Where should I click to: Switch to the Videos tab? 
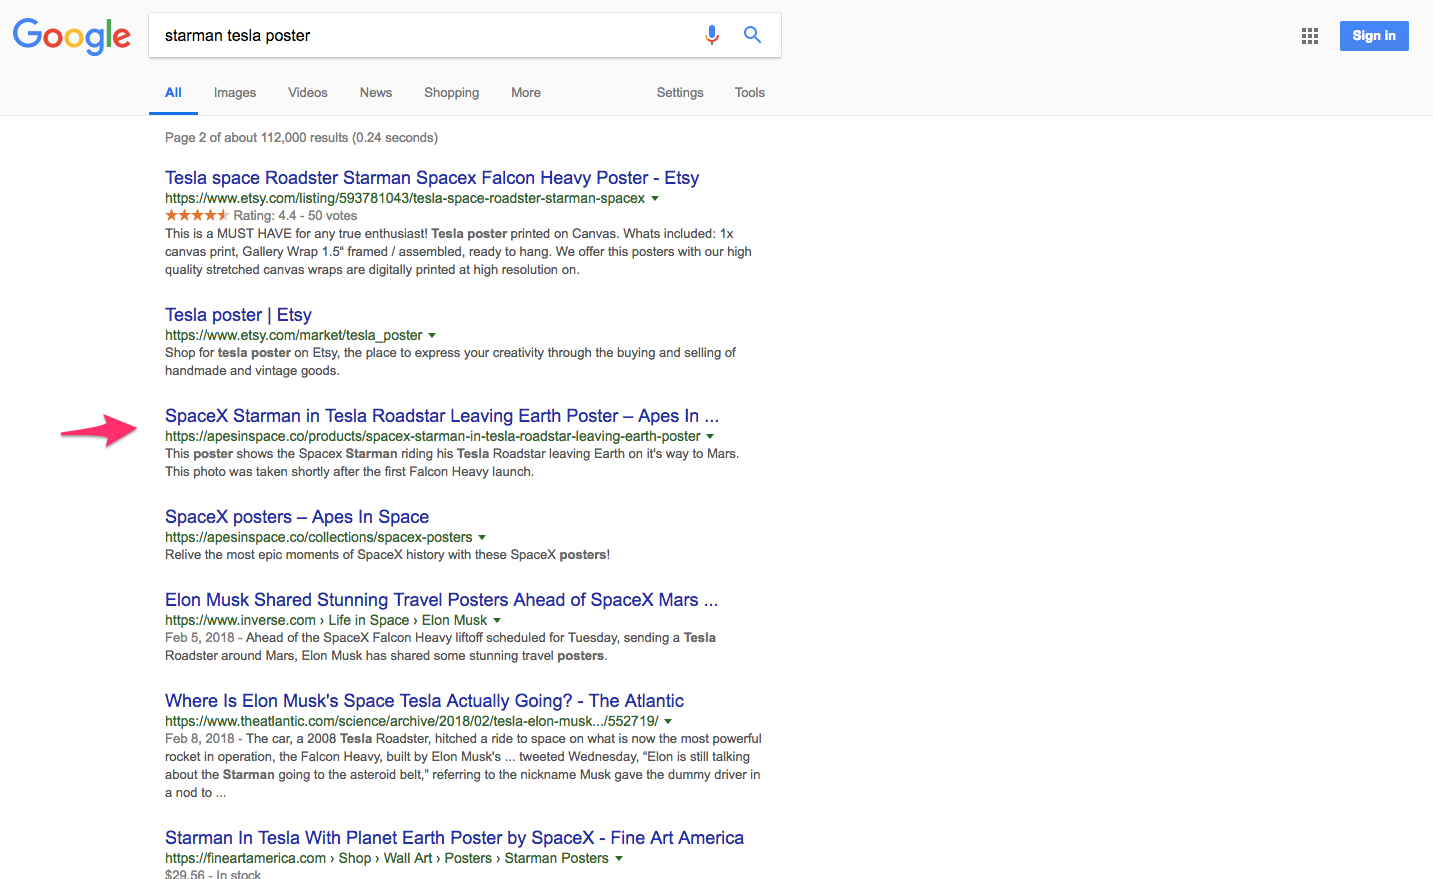(x=308, y=92)
